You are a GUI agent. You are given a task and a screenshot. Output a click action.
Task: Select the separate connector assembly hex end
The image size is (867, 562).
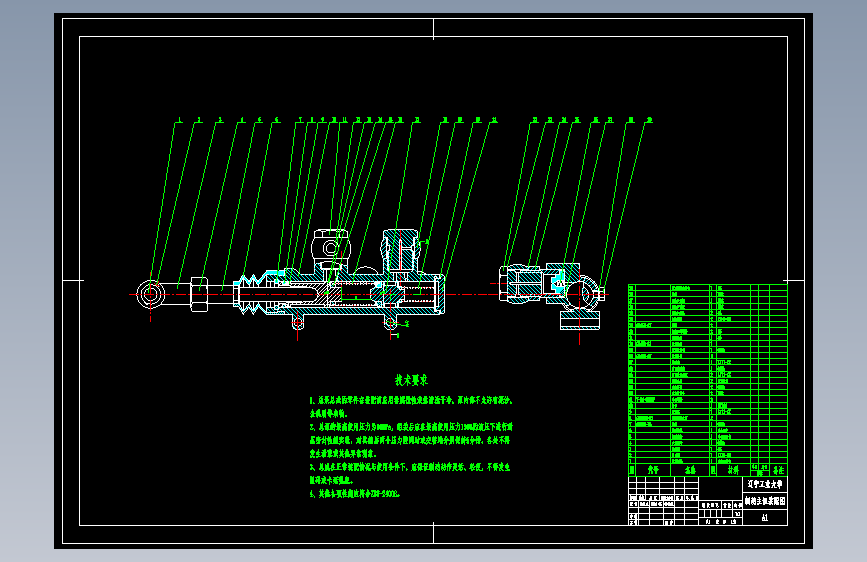point(503,284)
